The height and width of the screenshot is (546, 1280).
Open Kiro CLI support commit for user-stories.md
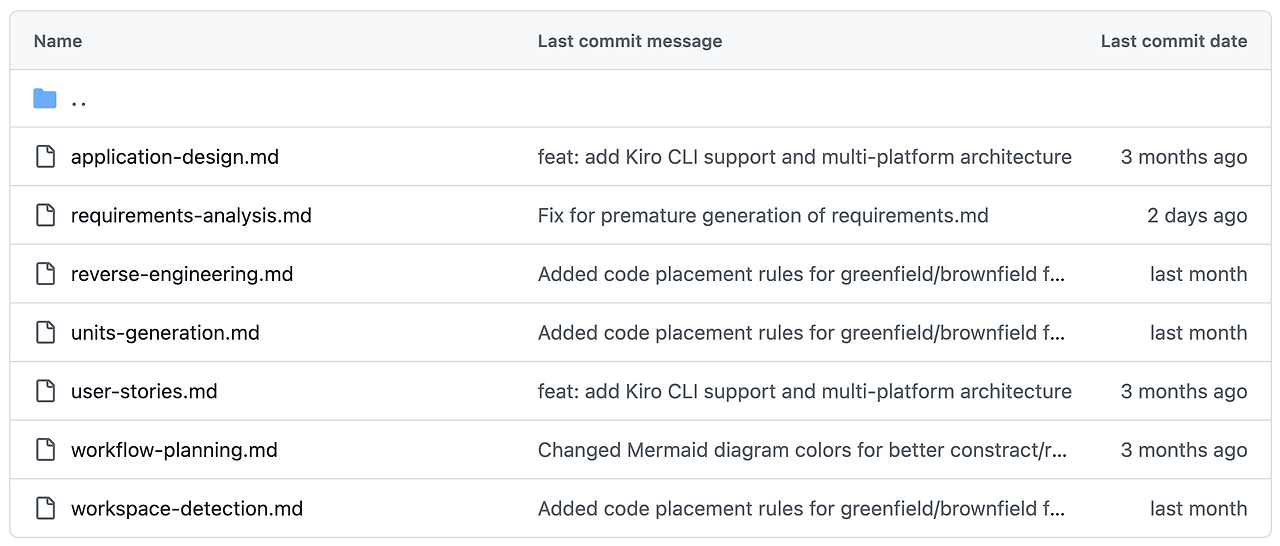(x=804, y=391)
